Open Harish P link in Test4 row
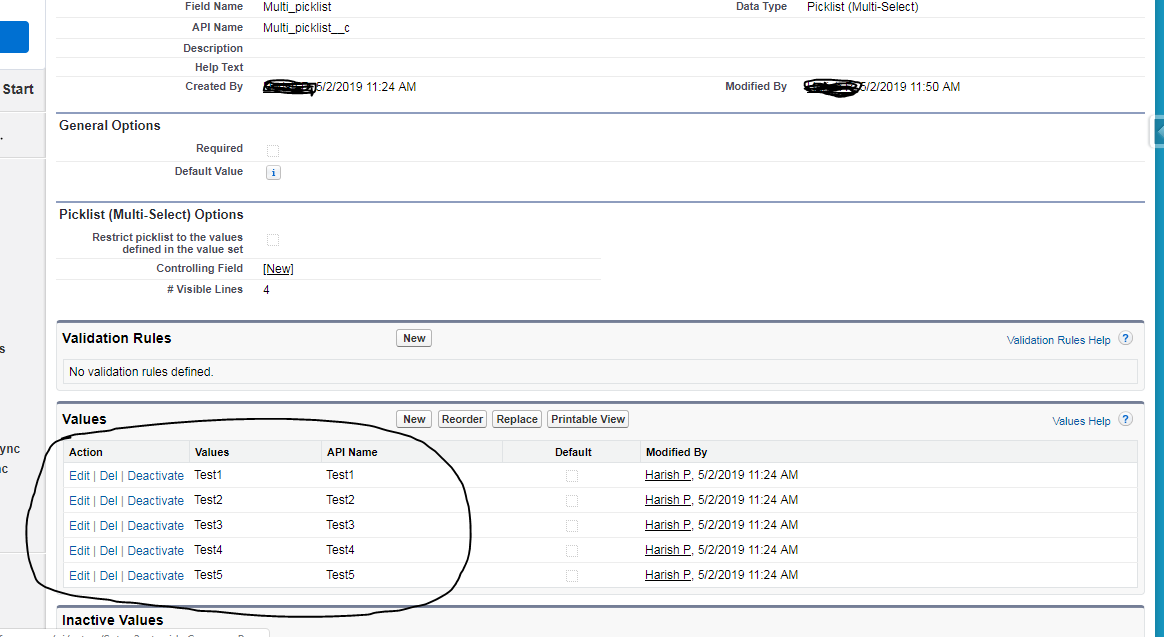This screenshot has width=1164, height=637. click(x=668, y=550)
